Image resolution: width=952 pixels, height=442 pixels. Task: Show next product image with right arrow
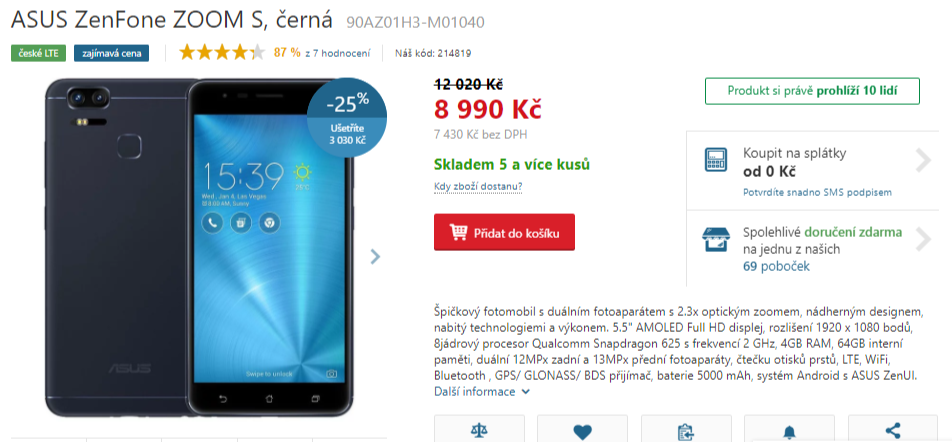coord(375,257)
